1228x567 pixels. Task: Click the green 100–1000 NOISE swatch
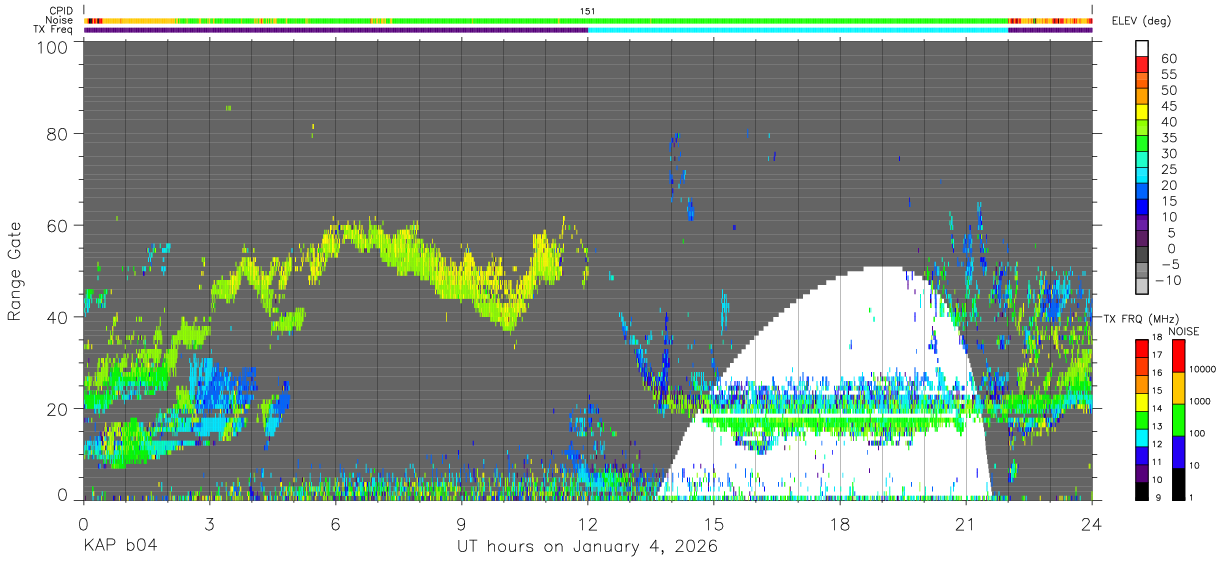(1178, 419)
